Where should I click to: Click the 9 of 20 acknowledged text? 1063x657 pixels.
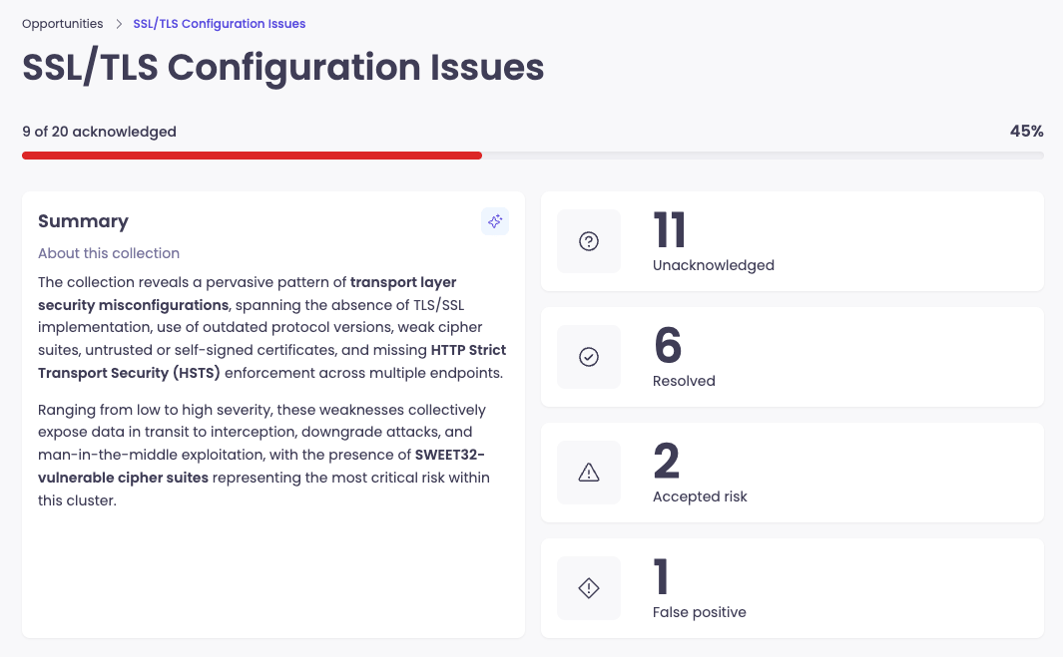[x=99, y=131]
